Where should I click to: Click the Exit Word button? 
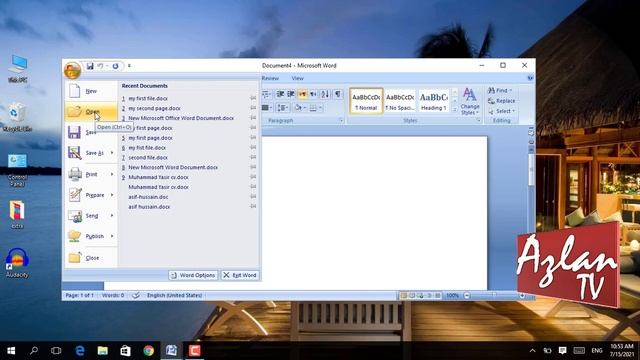click(240, 275)
